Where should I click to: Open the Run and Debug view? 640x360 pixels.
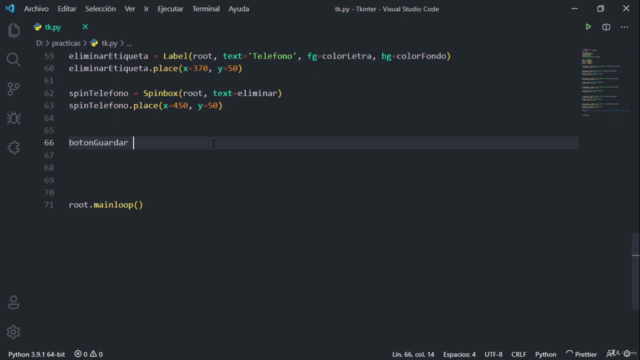point(13,118)
